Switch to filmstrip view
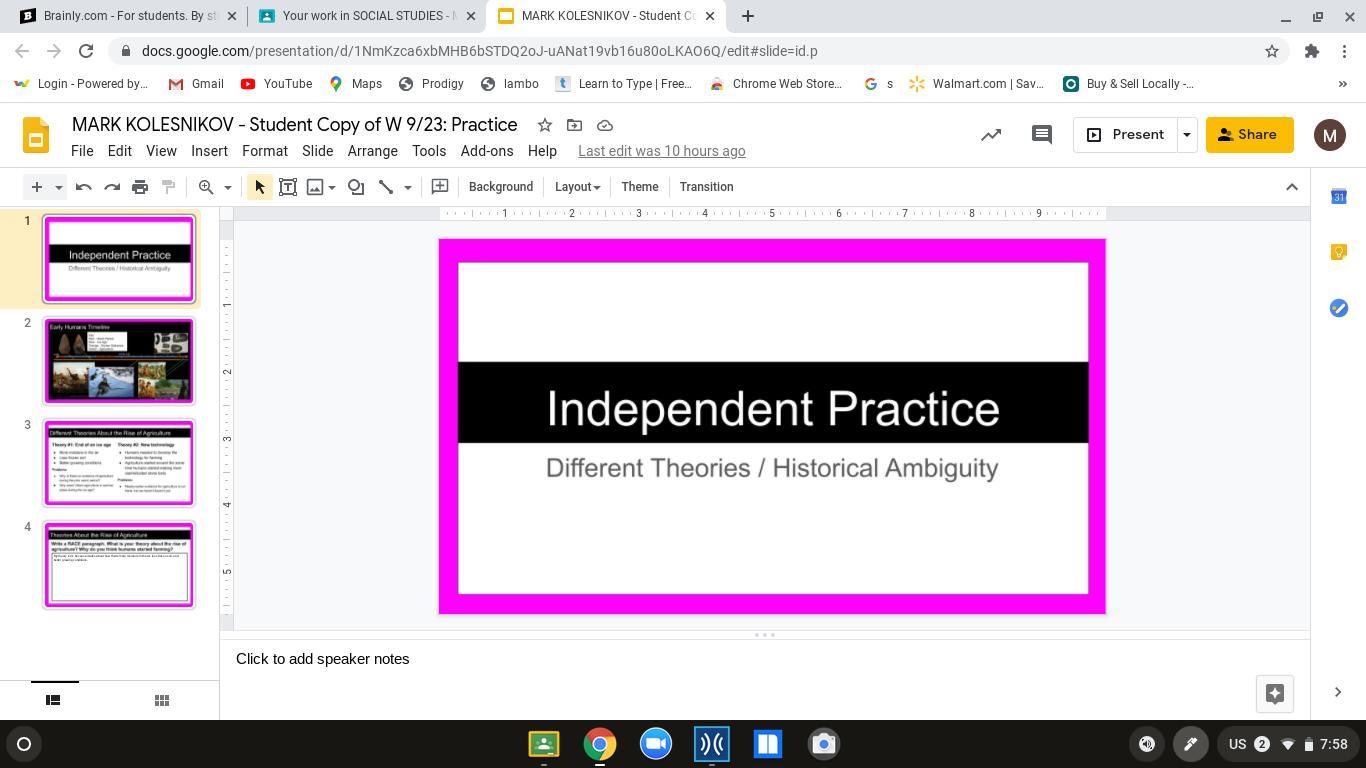This screenshot has width=1366, height=768. point(54,700)
